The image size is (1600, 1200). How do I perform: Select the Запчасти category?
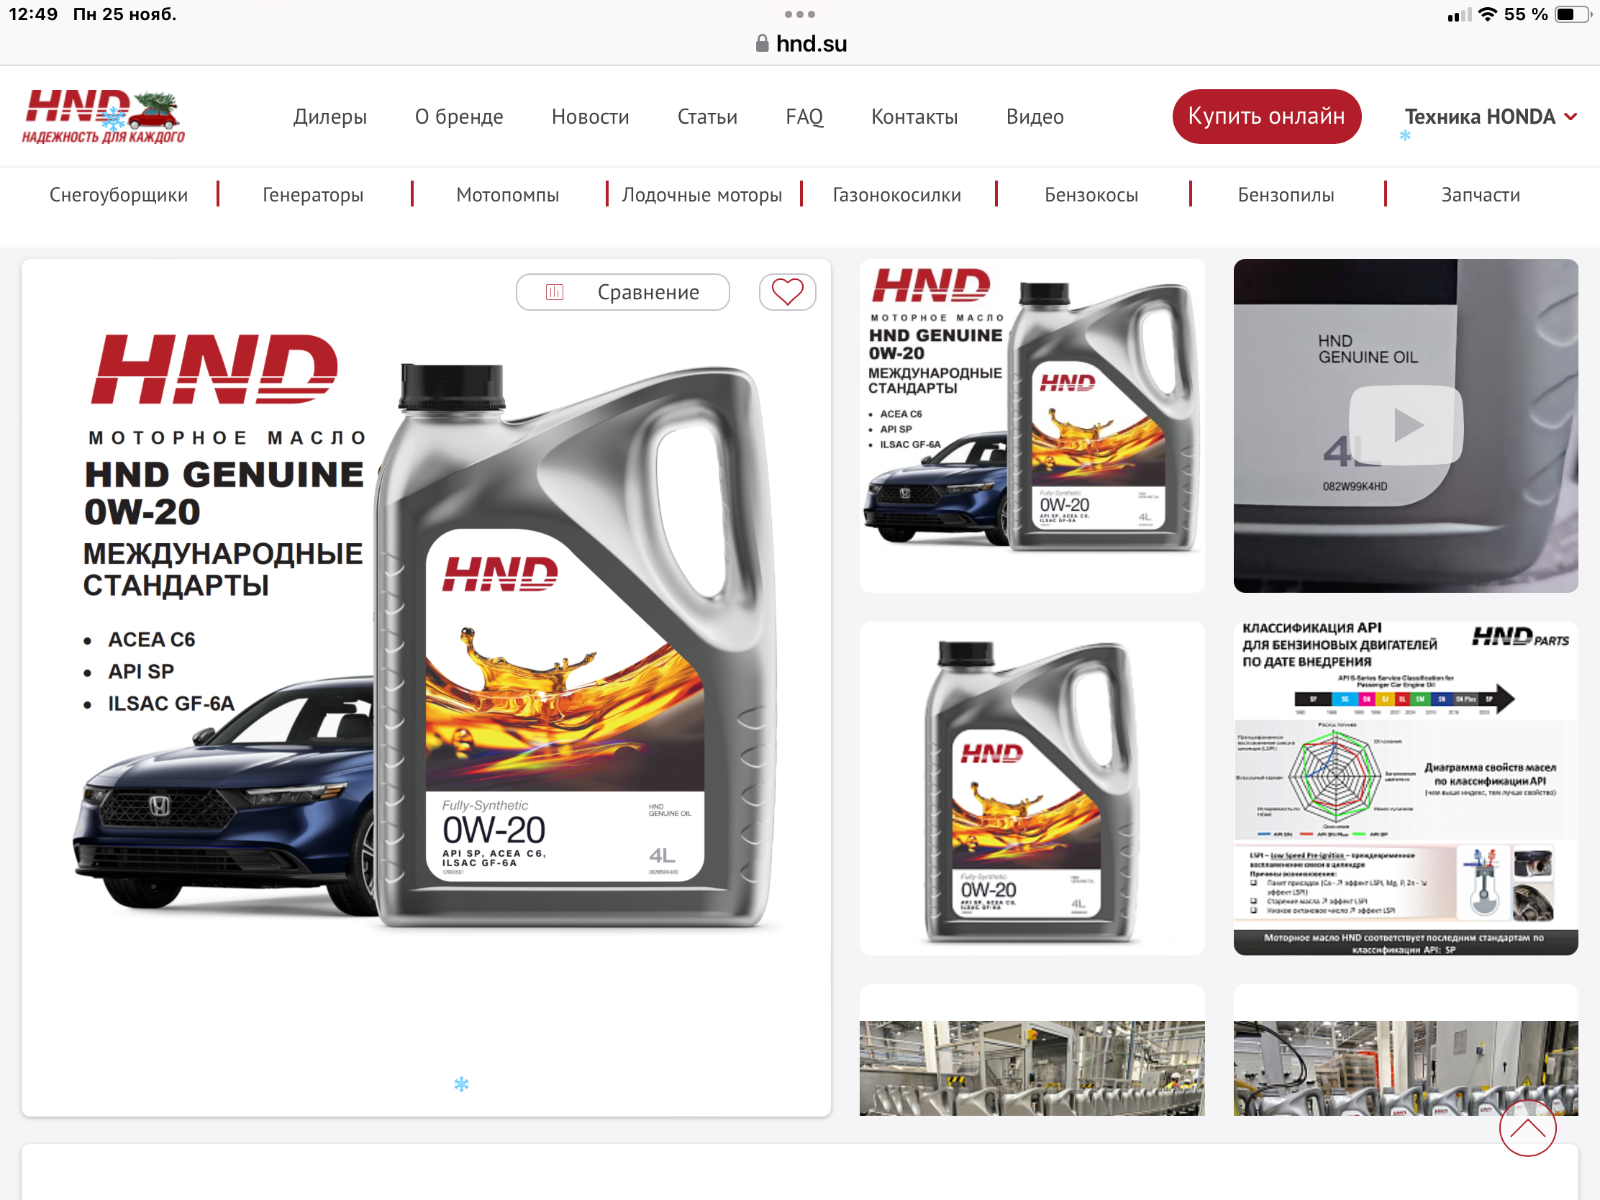point(1480,195)
